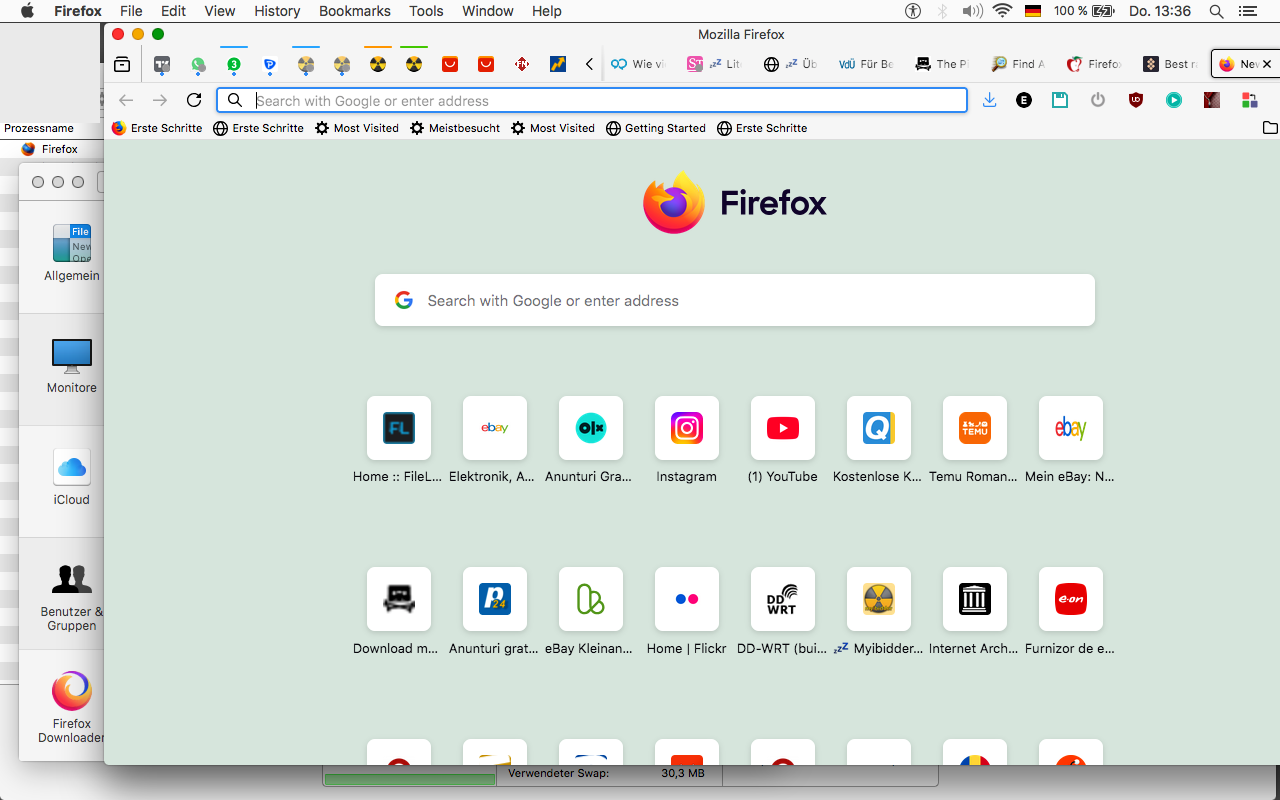
Task: Open the Flickr top site tile
Action: click(687, 600)
